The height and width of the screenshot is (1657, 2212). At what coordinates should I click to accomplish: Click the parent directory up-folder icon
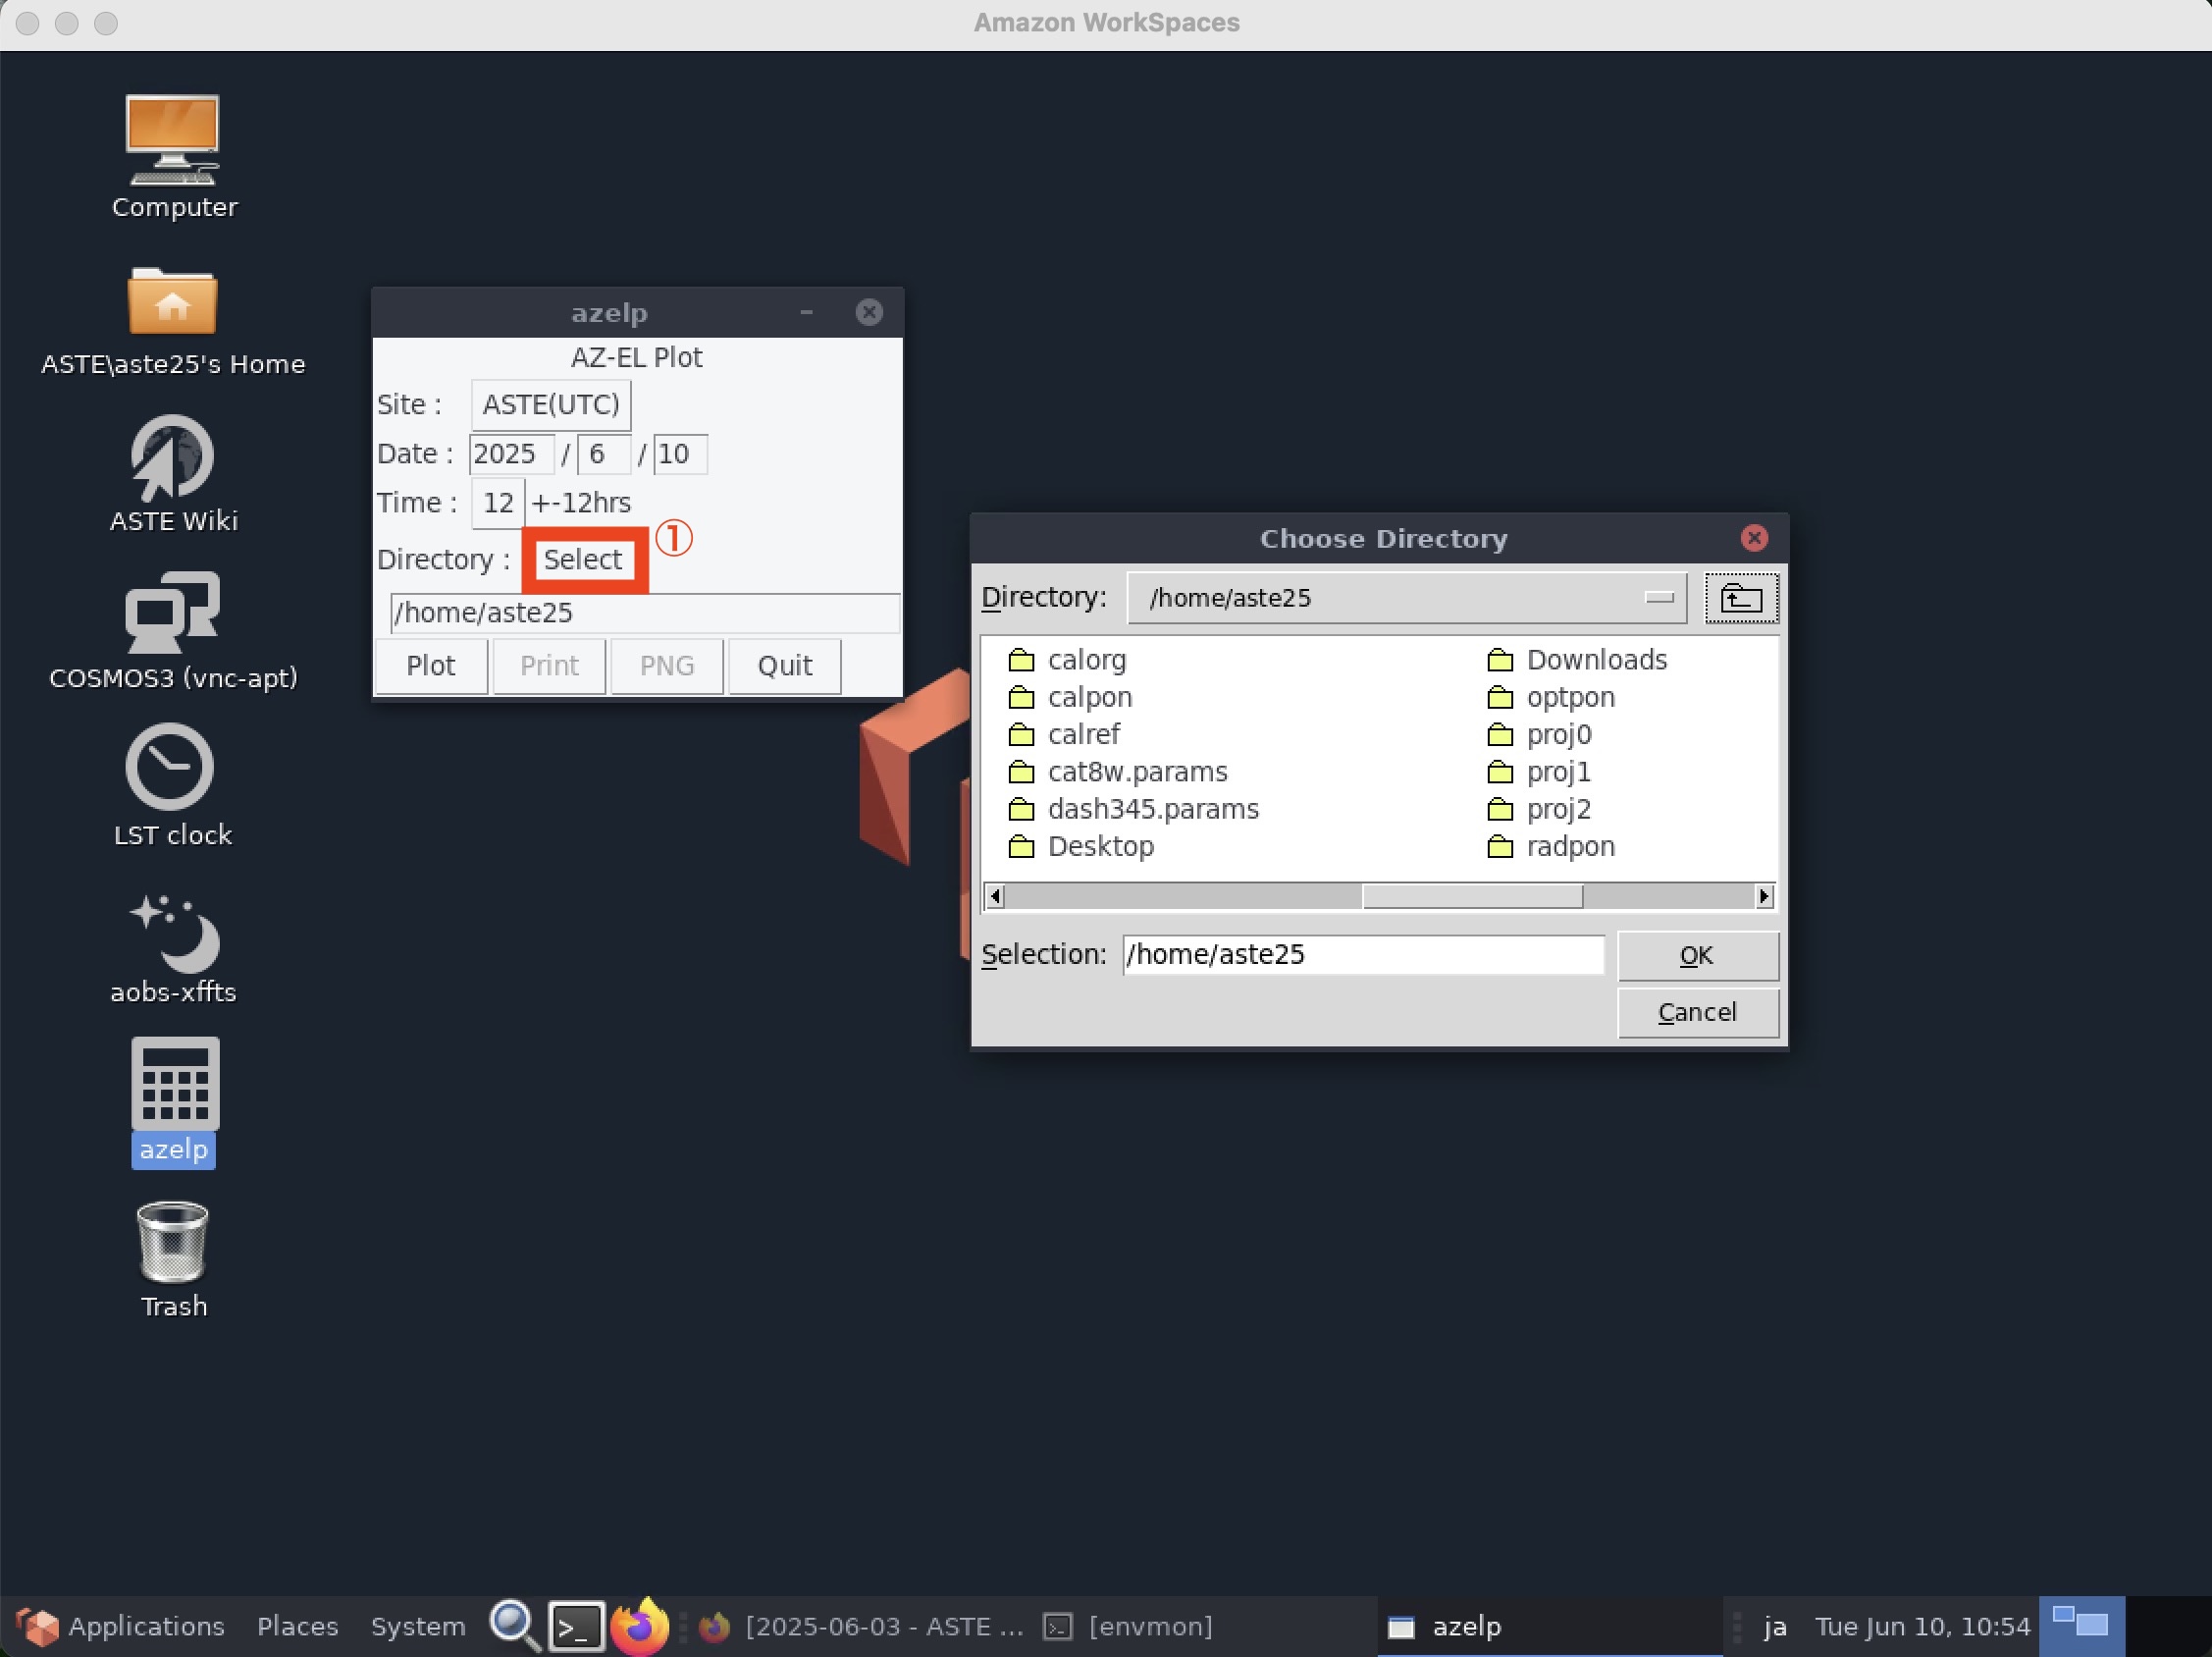coord(1740,598)
